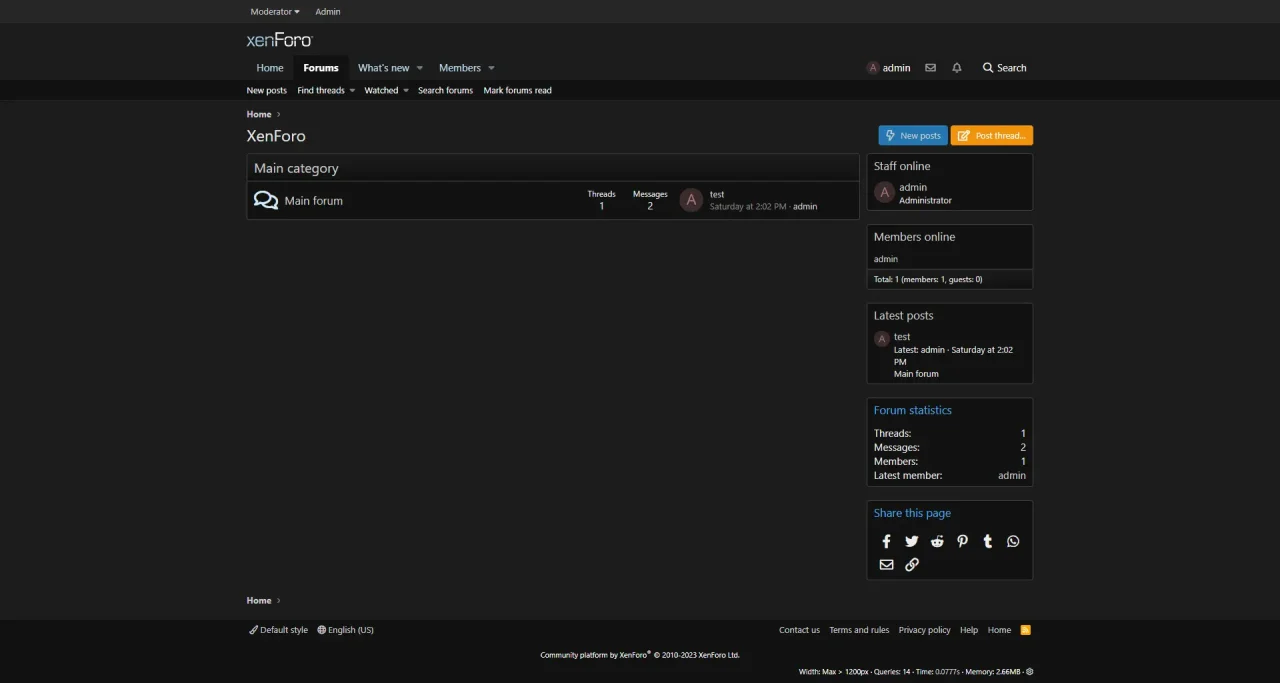This screenshot has width=1280, height=683.
Task: Open the Find threads dropdown
Action: [326, 91]
